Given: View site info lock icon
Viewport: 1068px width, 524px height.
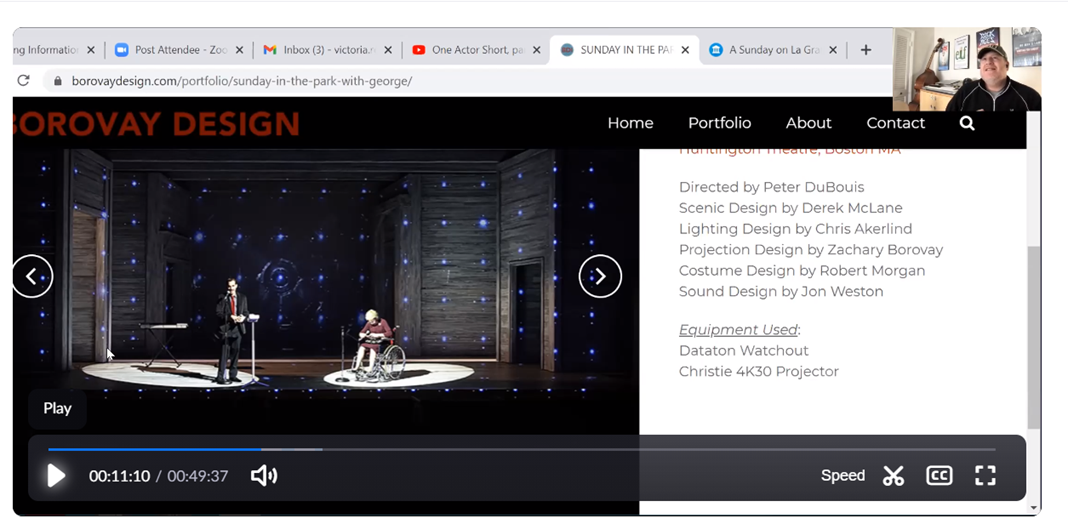Looking at the screenshot, I should tap(59, 81).
